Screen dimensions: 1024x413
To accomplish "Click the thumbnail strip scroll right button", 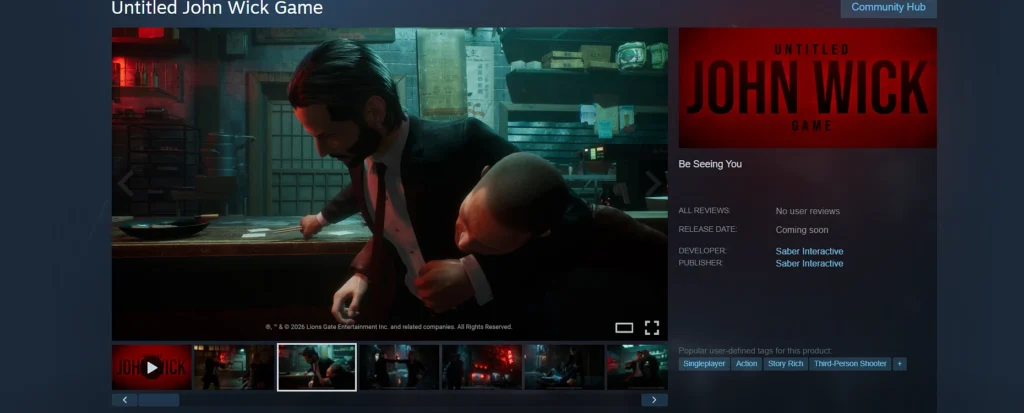I will (654, 400).
